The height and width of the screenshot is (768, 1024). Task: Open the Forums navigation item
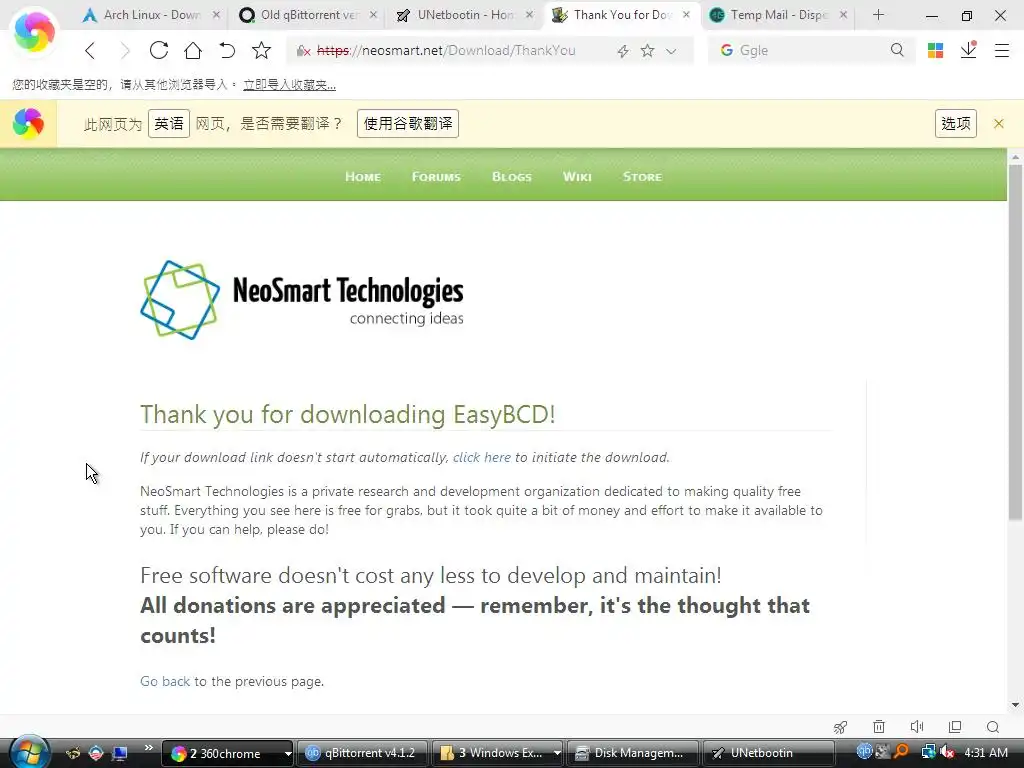pyautogui.click(x=436, y=177)
